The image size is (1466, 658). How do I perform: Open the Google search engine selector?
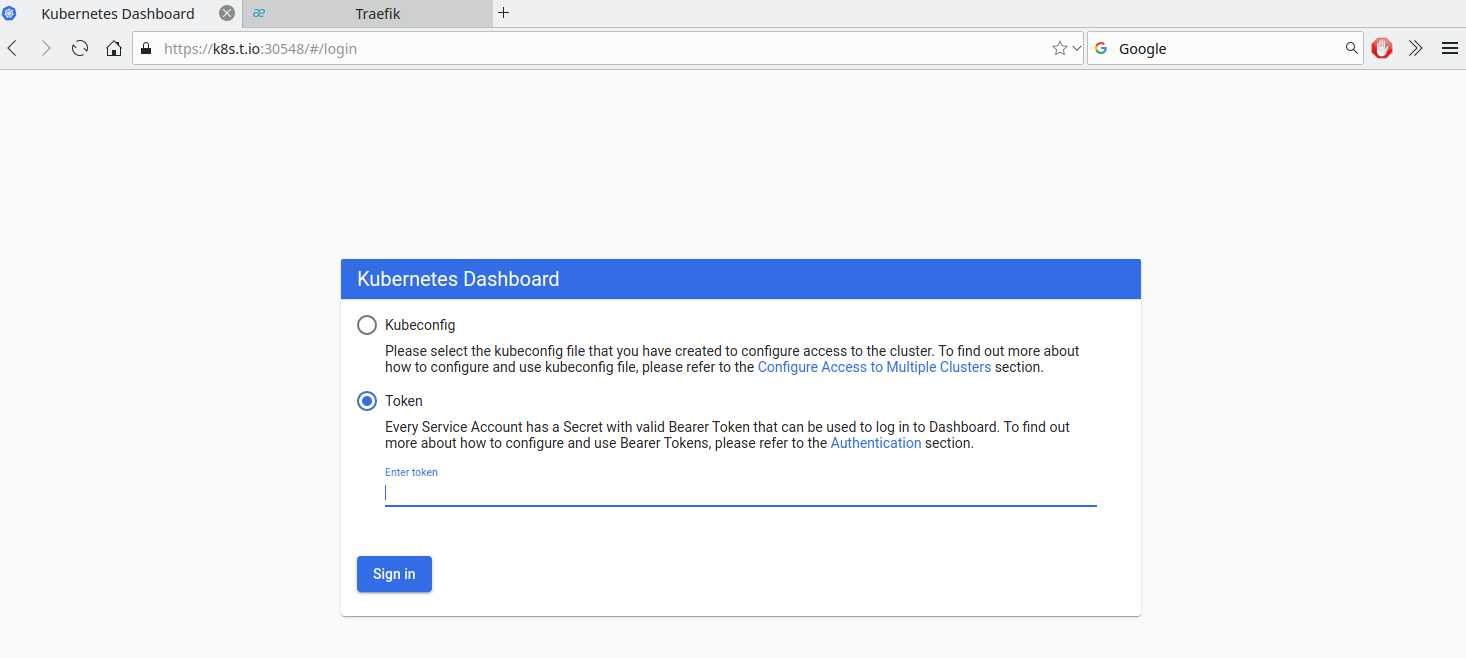[1102, 48]
